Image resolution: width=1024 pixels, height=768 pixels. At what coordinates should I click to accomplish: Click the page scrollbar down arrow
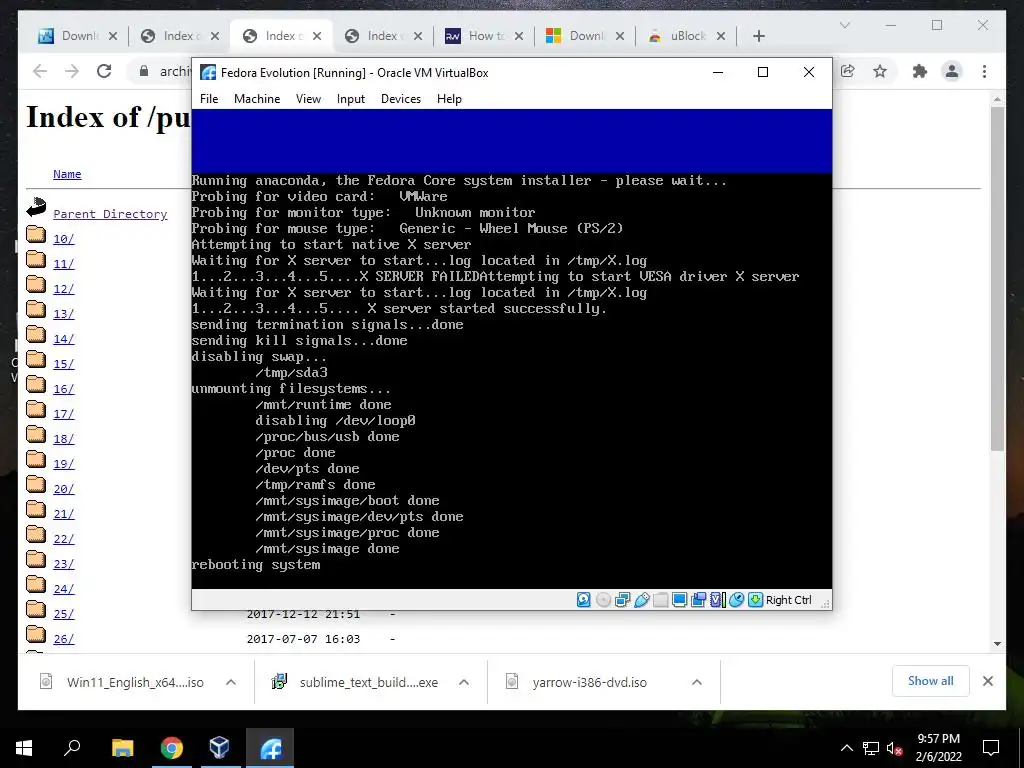coord(997,644)
